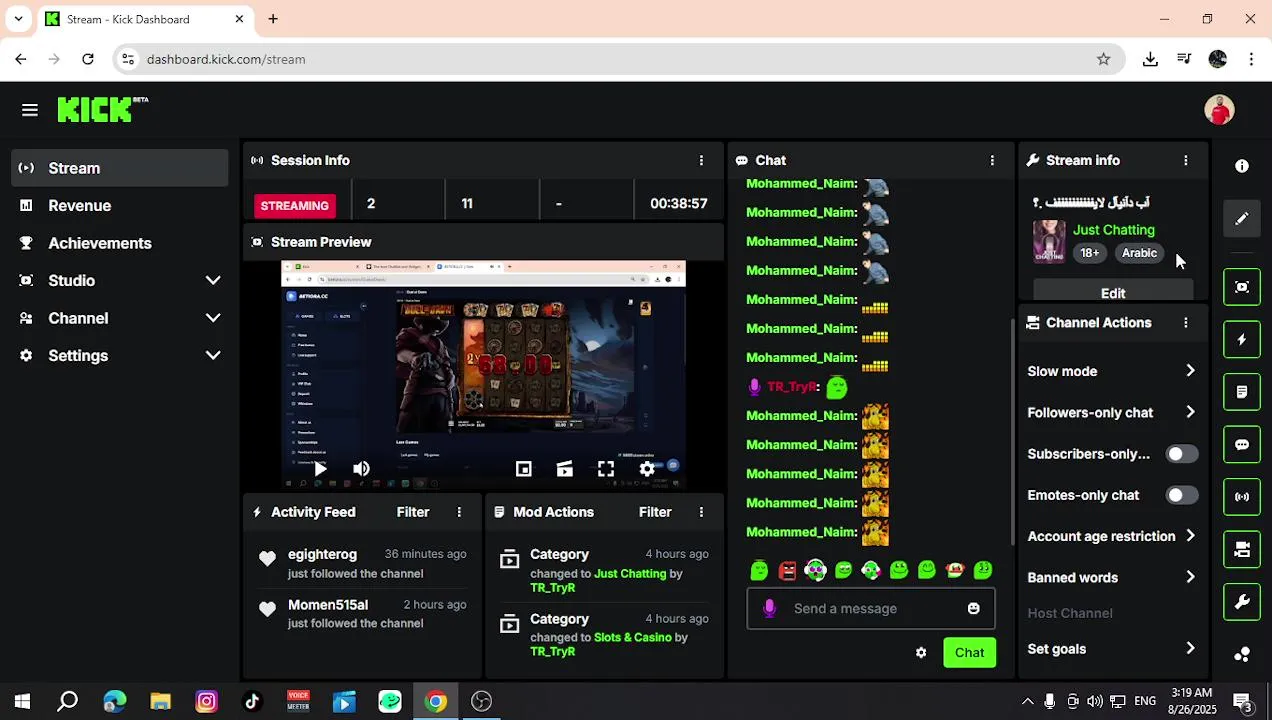
Task: Go to Stream page in sidebar
Action: click(120, 168)
